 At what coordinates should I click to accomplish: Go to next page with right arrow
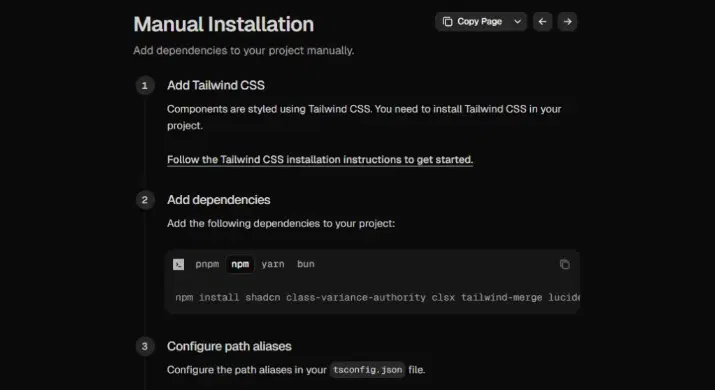pyautogui.click(x=567, y=21)
